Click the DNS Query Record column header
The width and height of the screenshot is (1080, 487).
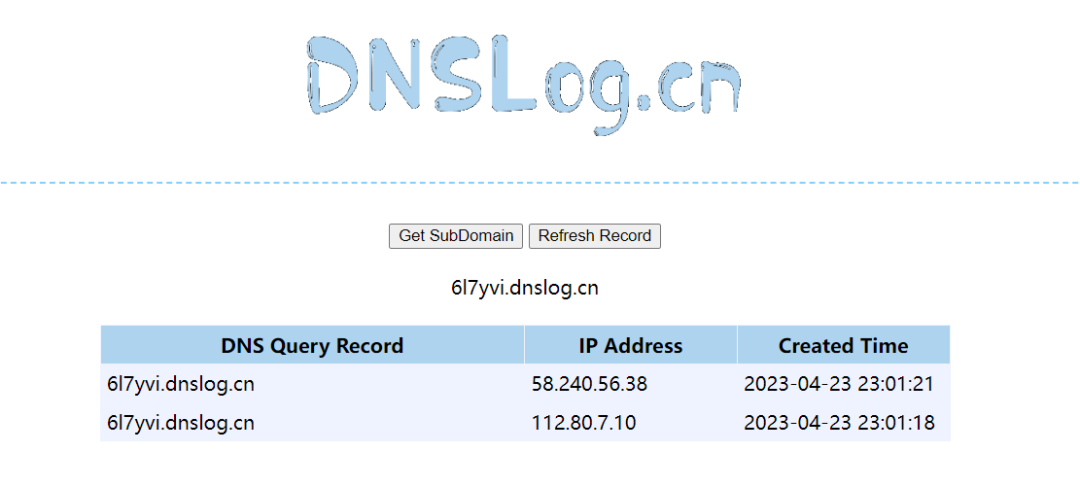pyautogui.click(x=312, y=345)
